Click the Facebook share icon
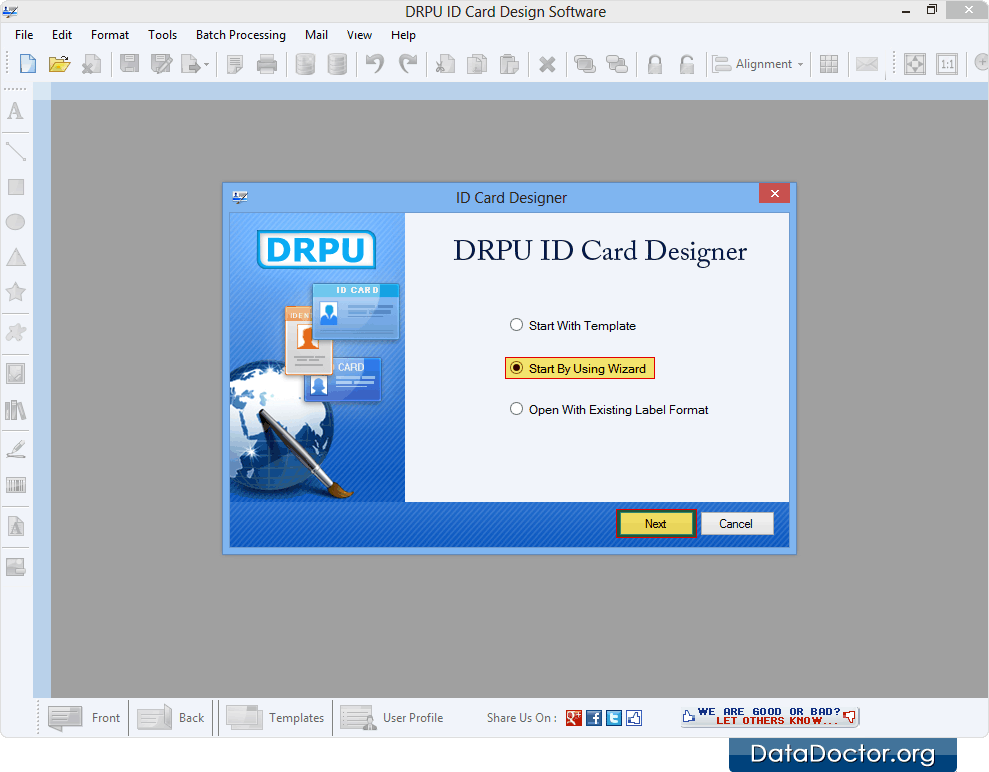Viewport: 989px width, 772px height. click(x=594, y=718)
